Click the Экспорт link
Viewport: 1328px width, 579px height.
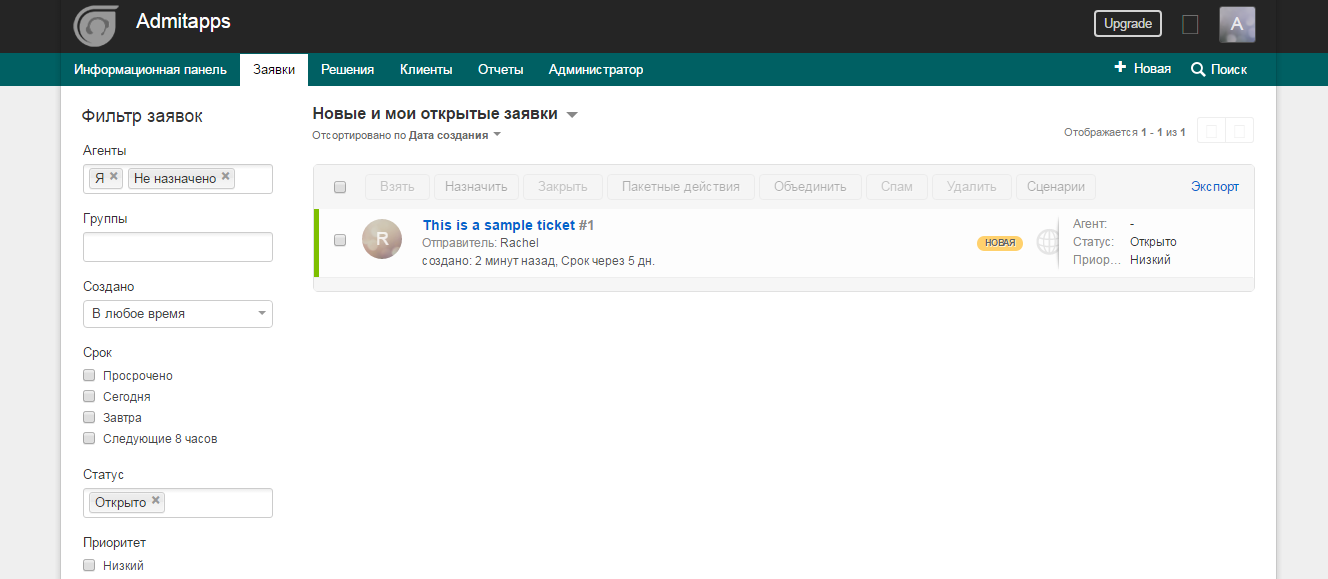click(x=1214, y=186)
